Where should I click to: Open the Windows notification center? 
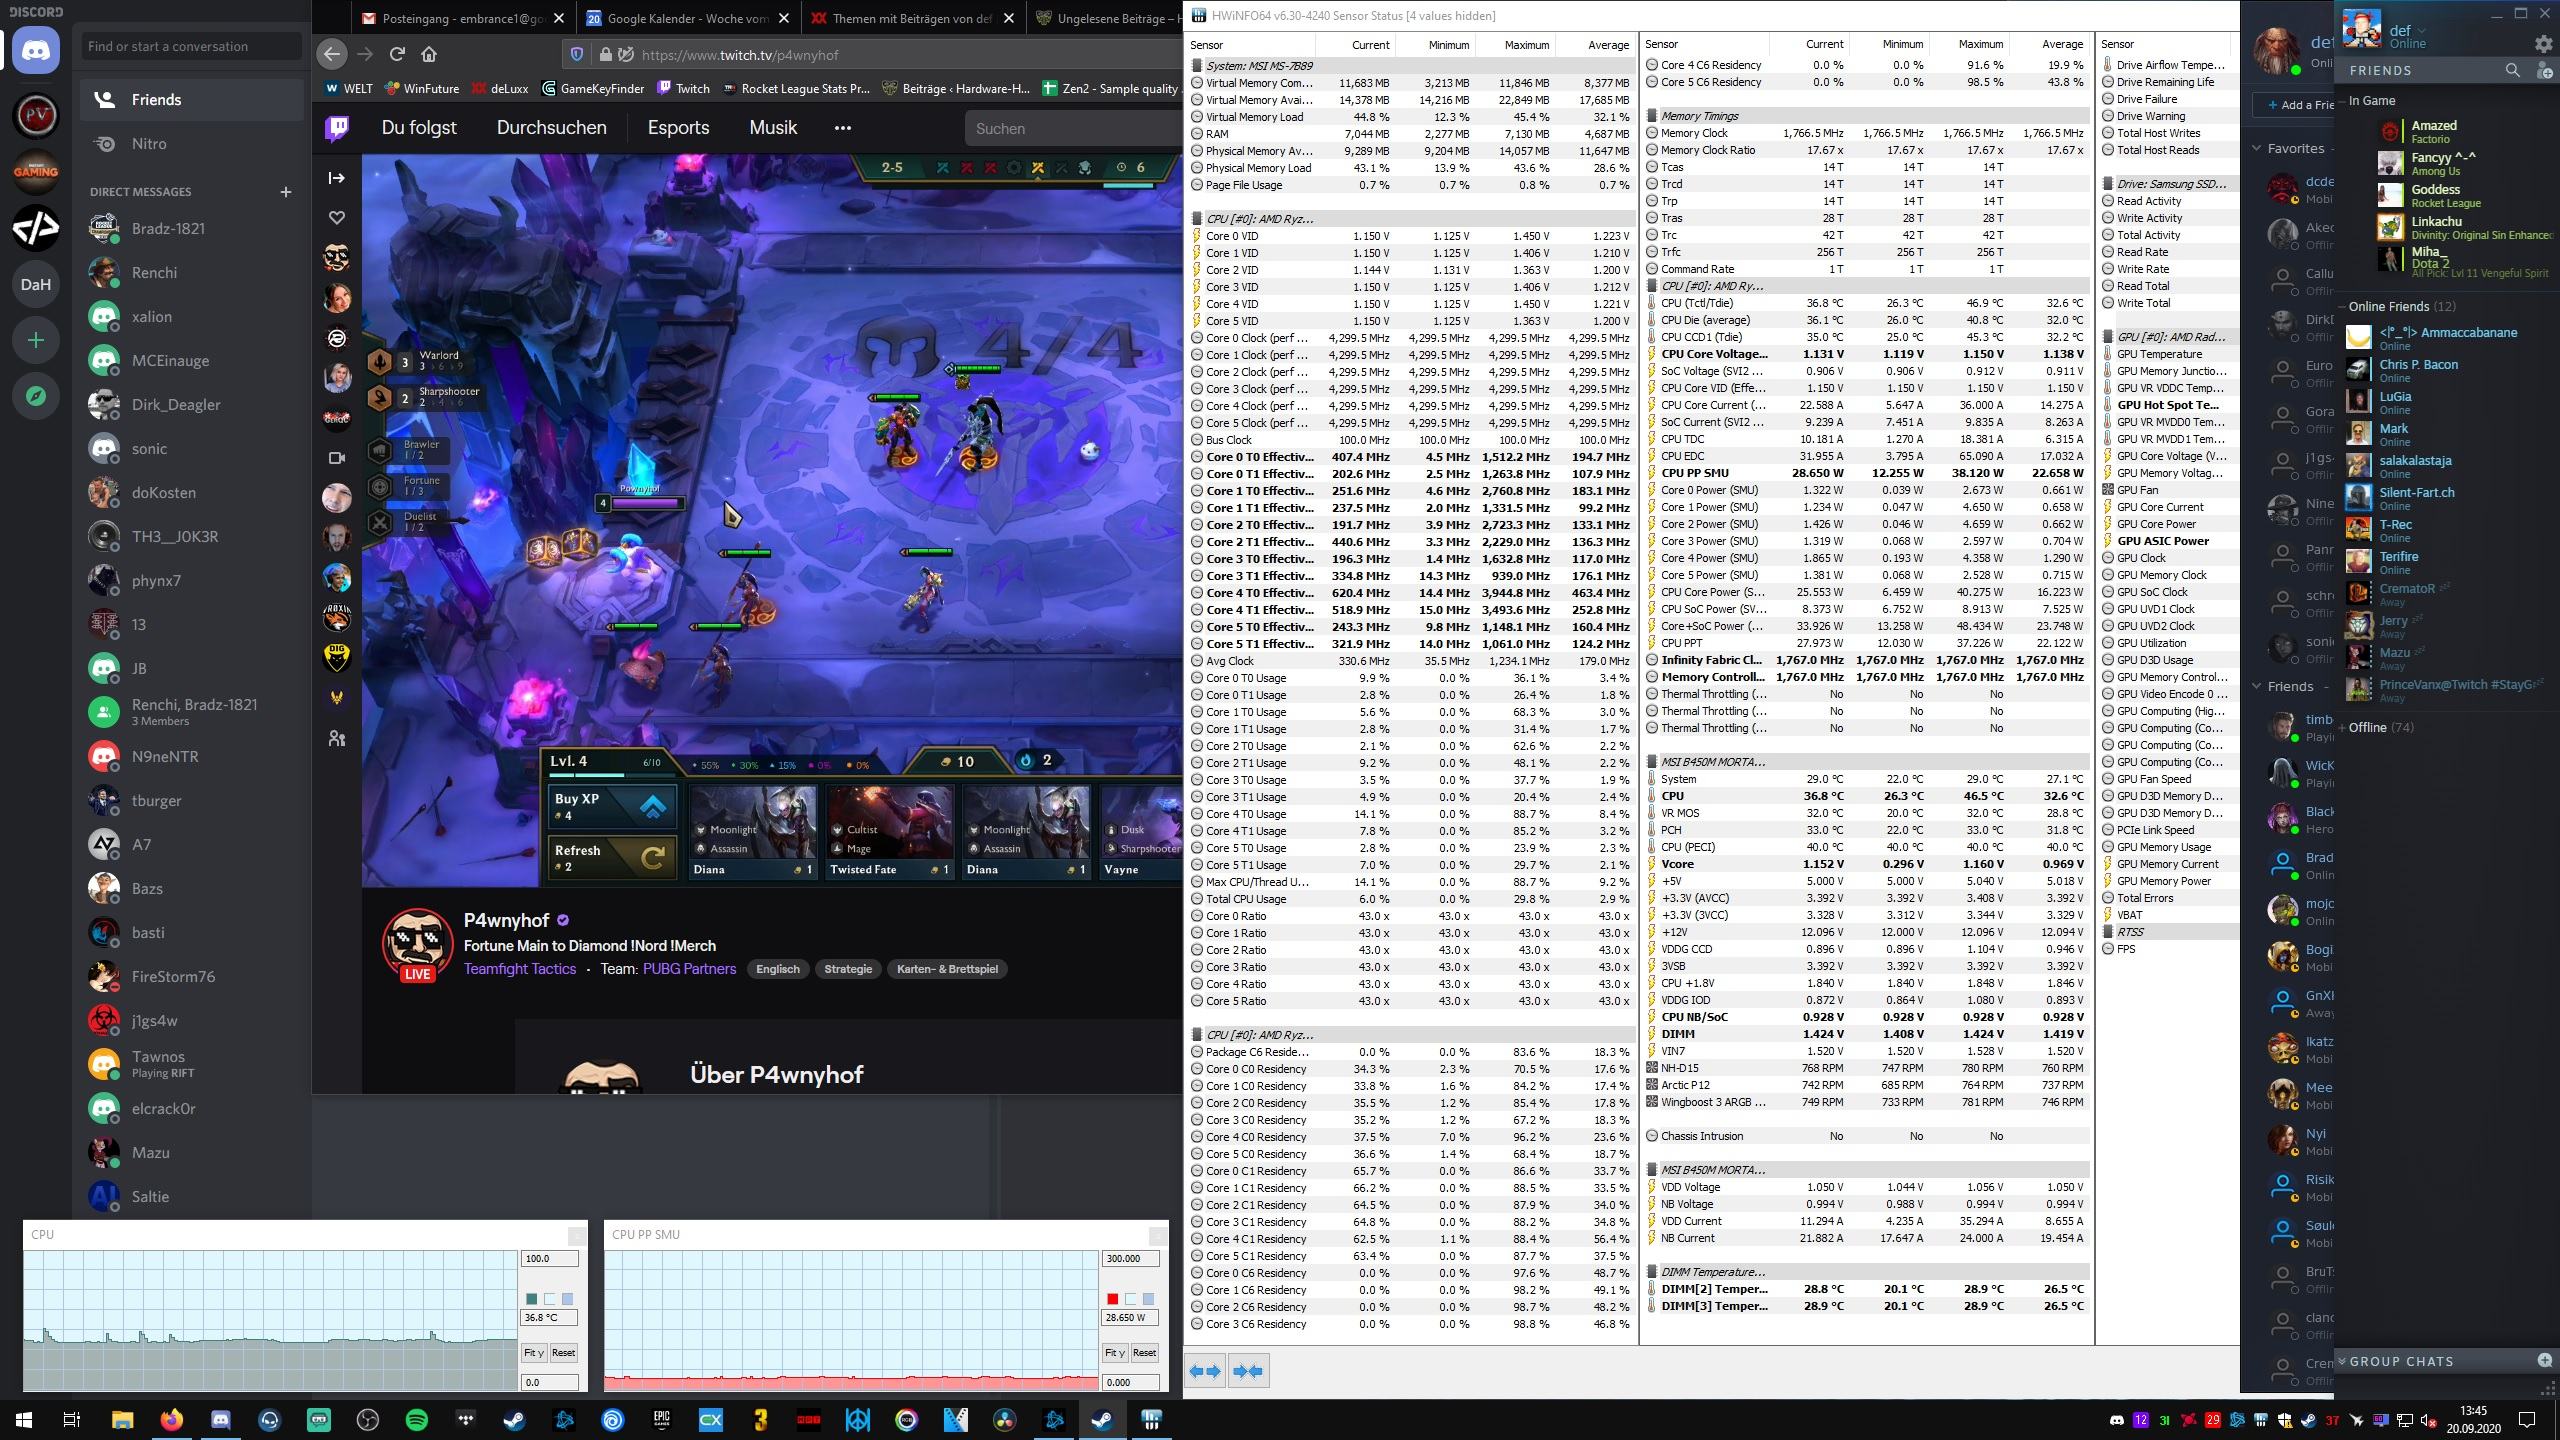click(2527, 1420)
